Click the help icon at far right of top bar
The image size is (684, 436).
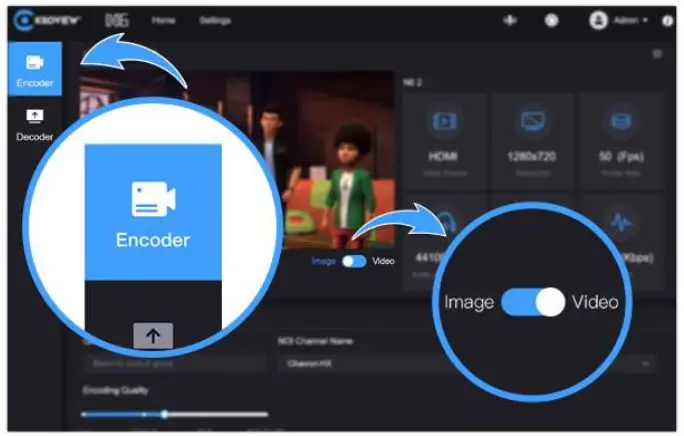[x=667, y=21]
